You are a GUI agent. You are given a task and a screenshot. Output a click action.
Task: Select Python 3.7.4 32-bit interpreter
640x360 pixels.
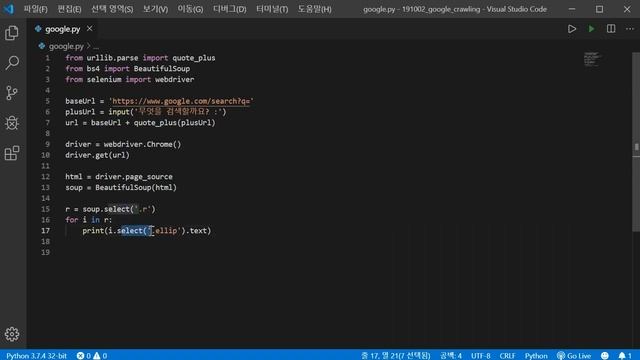(x=36, y=356)
